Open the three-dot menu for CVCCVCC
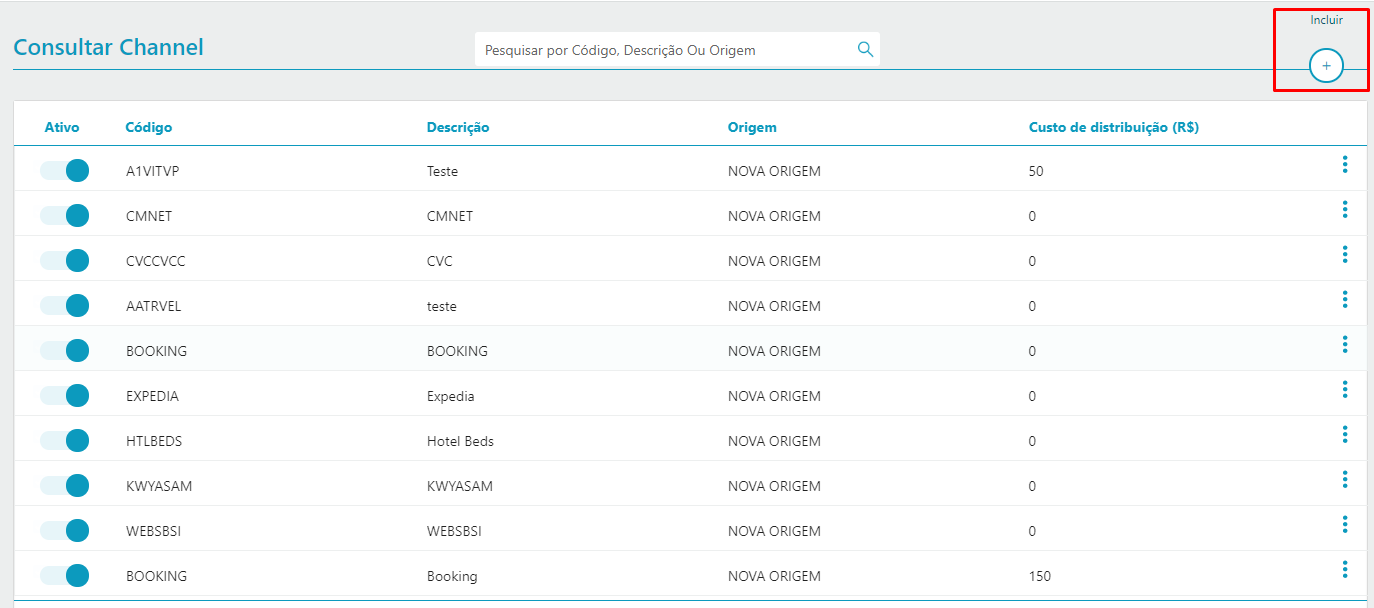1374x608 pixels. 1345,254
